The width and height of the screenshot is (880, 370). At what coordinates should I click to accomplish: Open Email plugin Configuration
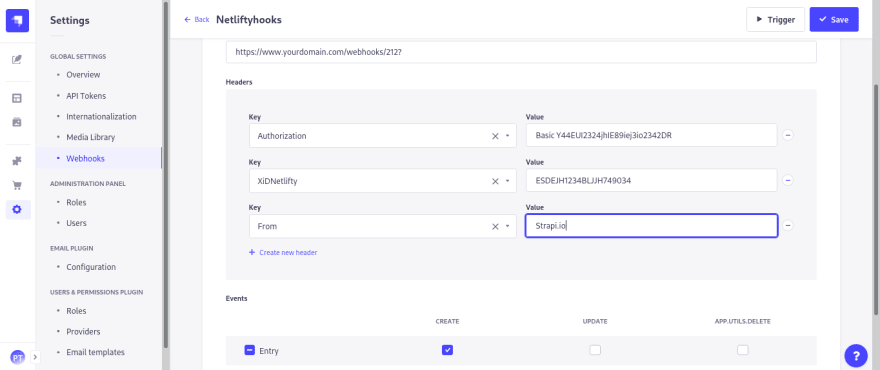click(x=91, y=267)
